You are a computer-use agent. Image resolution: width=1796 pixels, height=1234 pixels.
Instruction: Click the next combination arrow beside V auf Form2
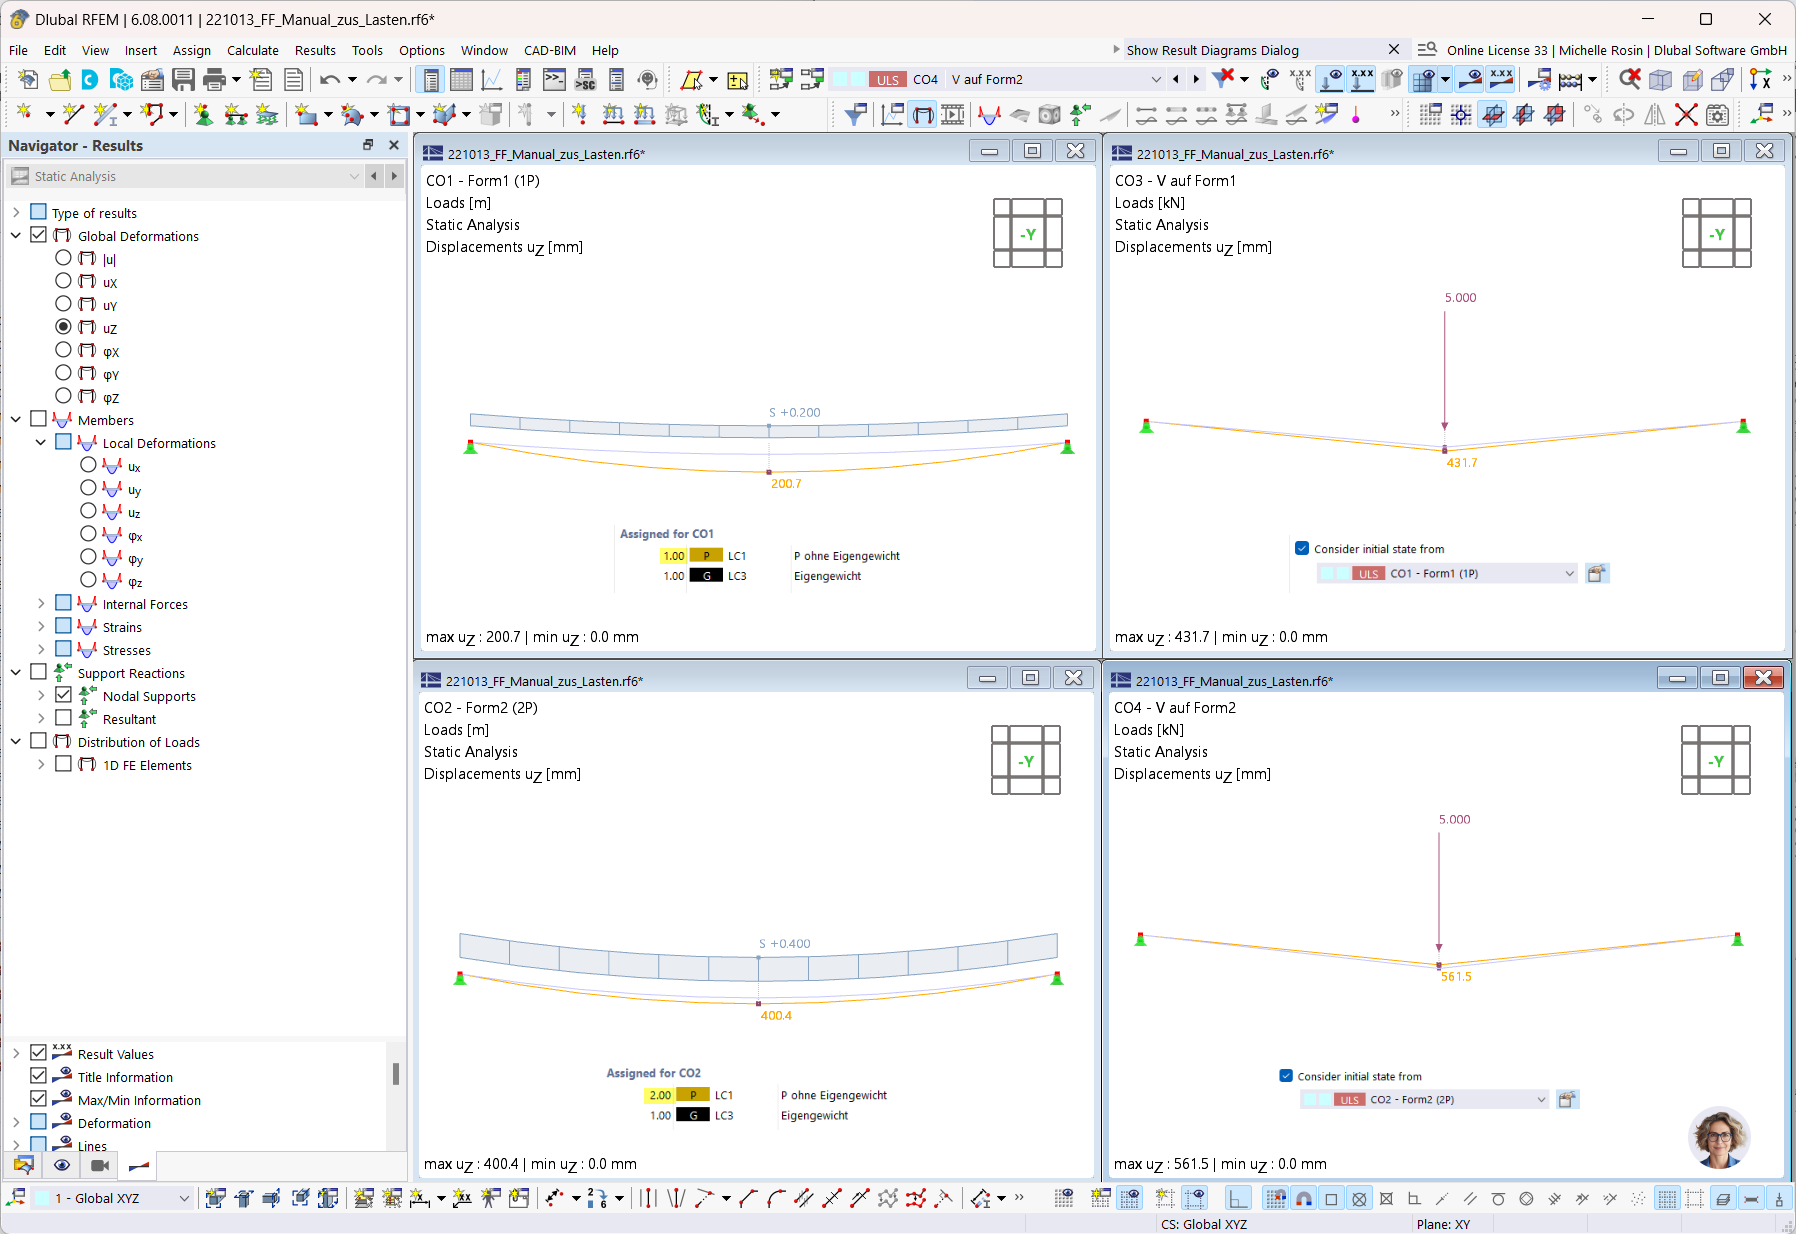(1196, 79)
